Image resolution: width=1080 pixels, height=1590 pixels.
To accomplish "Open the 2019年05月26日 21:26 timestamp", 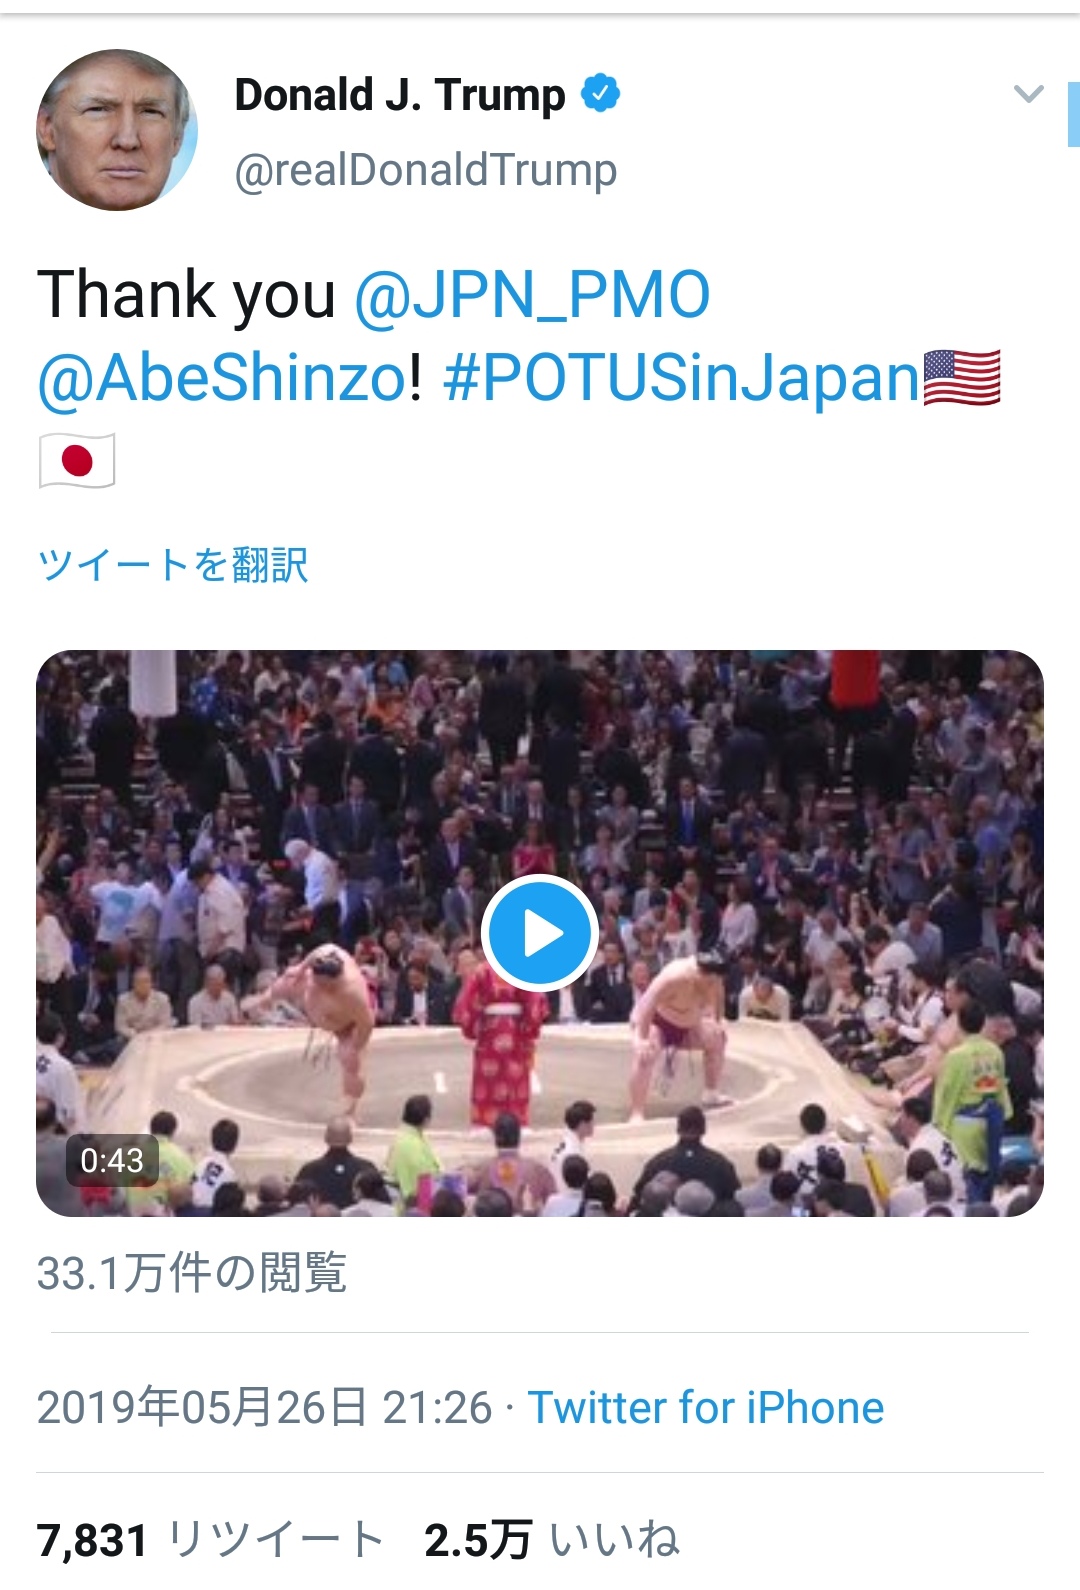I will tap(265, 1407).
